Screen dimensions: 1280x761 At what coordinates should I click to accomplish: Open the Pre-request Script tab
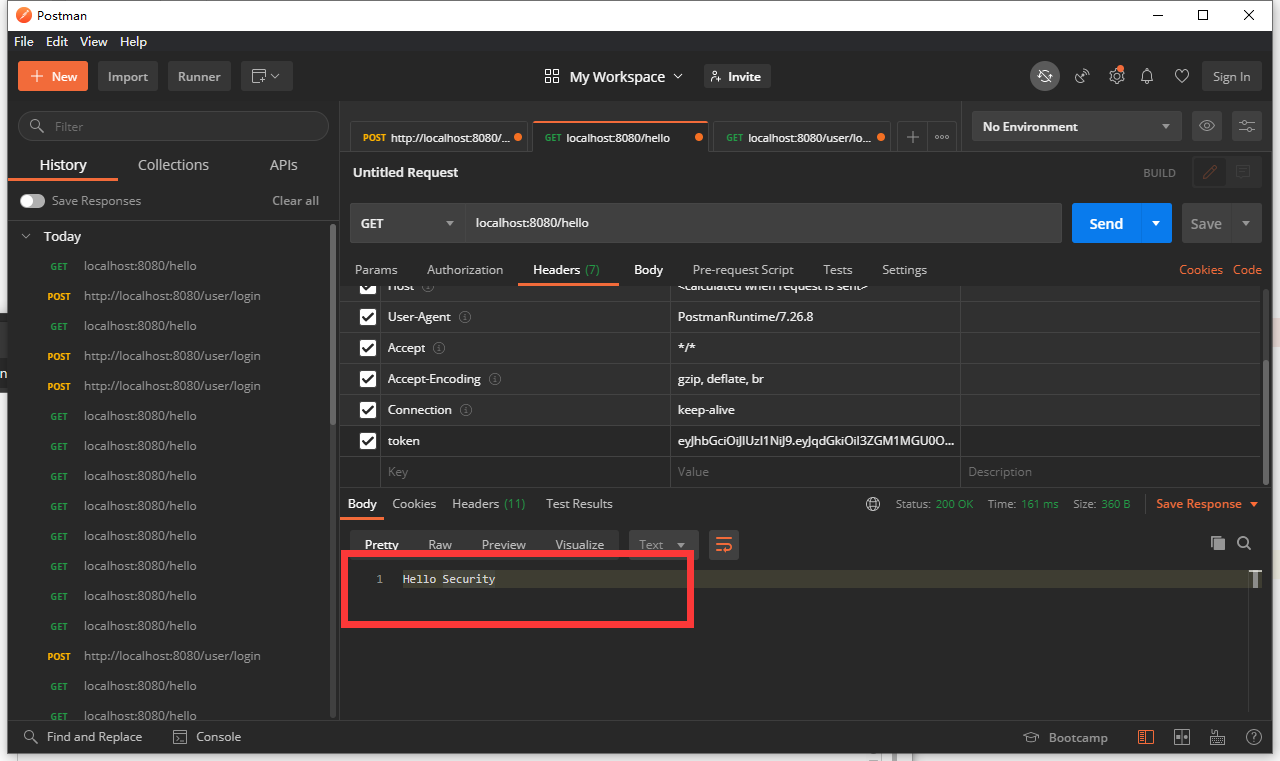(743, 270)
